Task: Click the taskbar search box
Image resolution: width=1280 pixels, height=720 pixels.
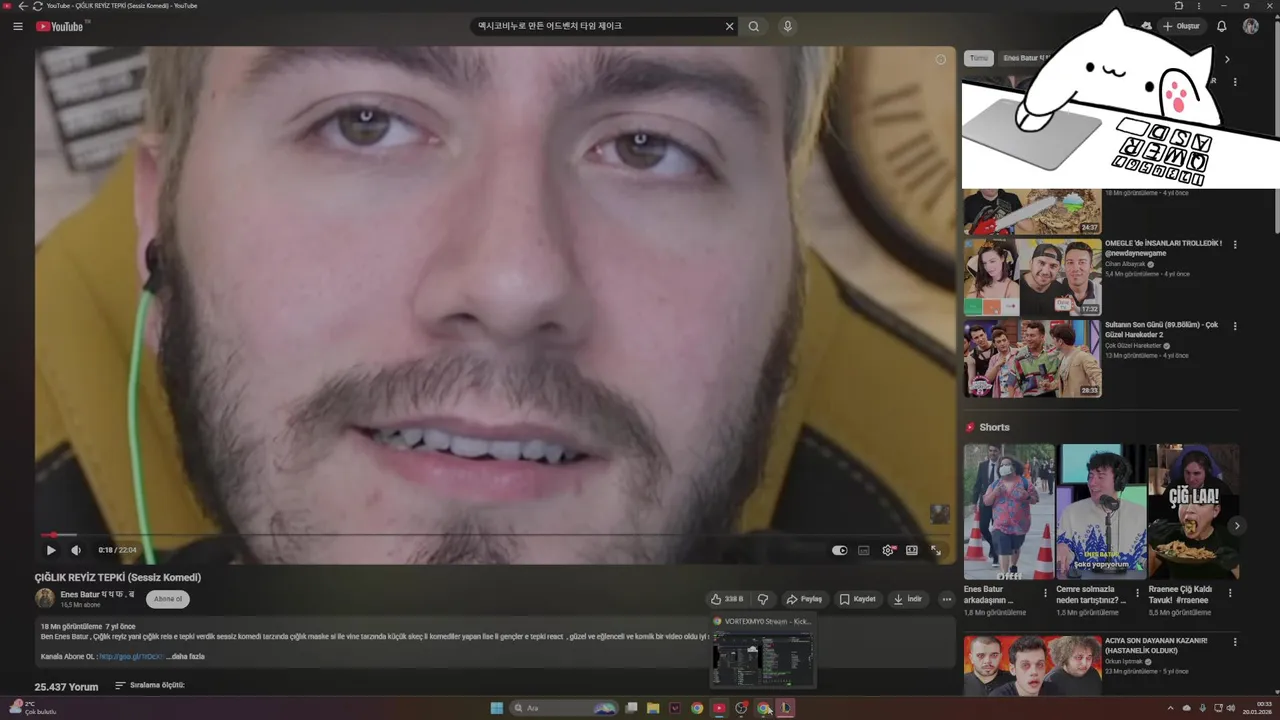Action: (x=565, y=708)
